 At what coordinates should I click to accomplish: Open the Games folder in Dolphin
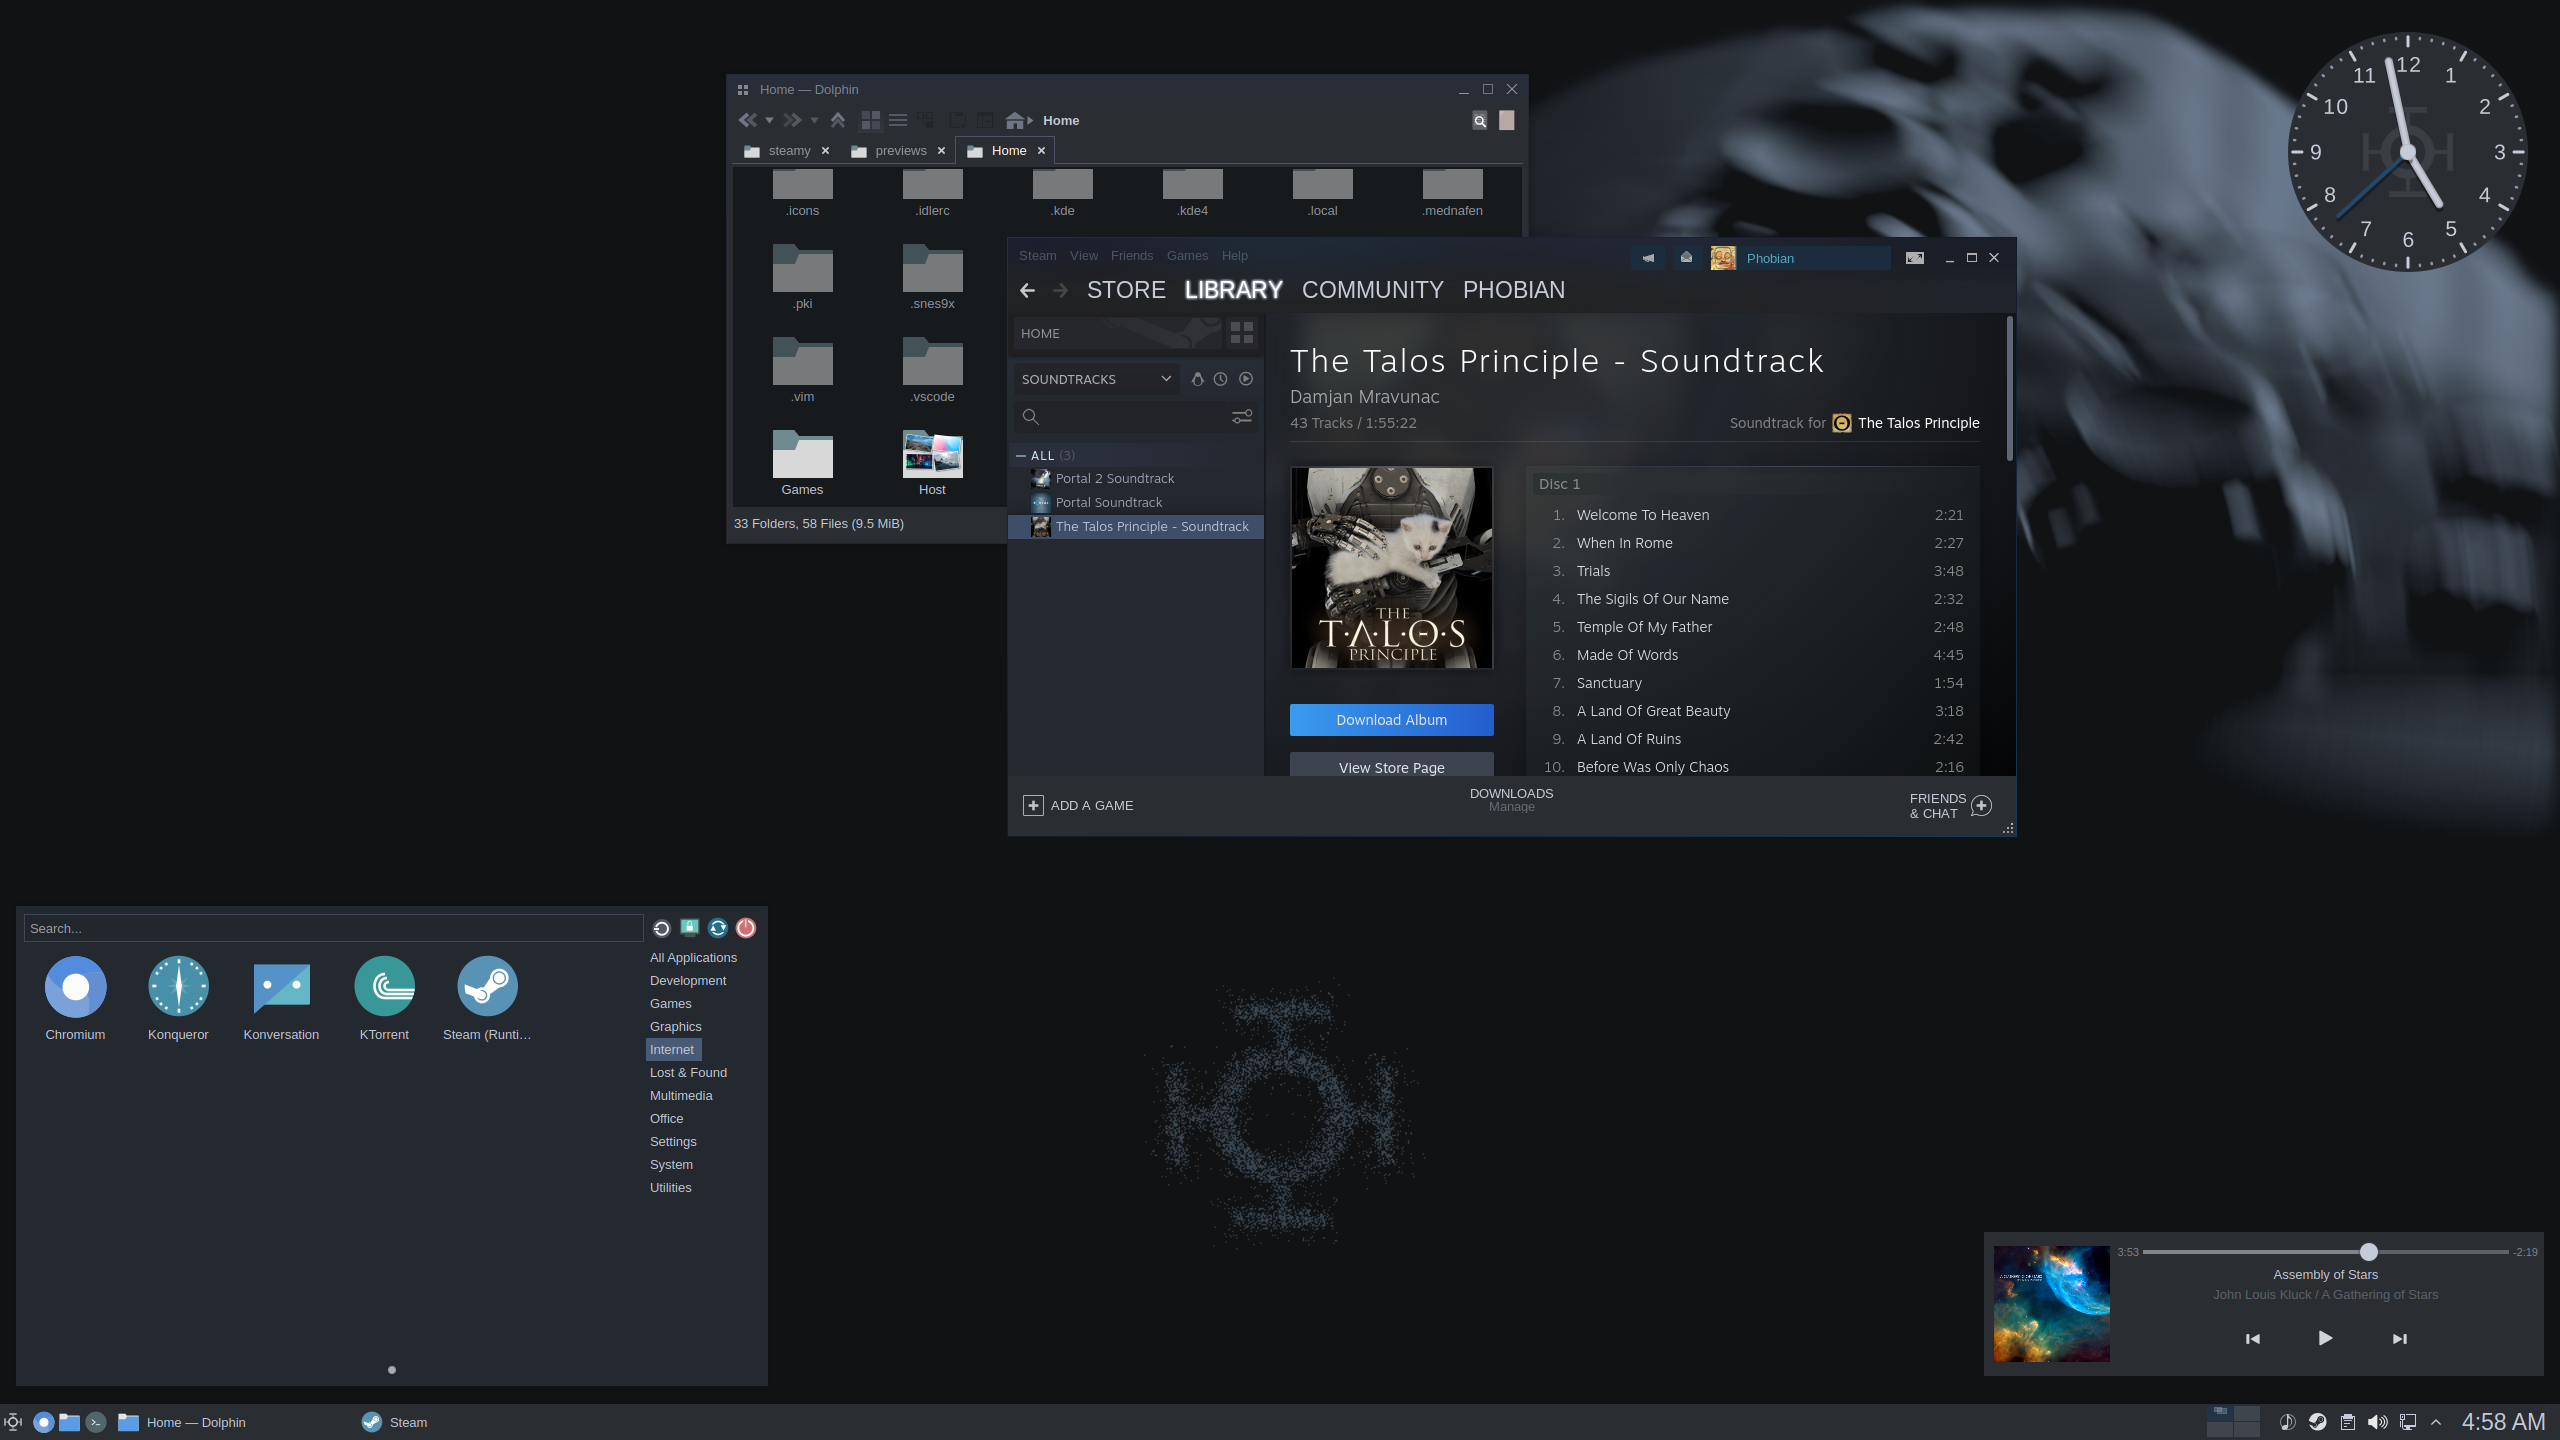(802, 463)
